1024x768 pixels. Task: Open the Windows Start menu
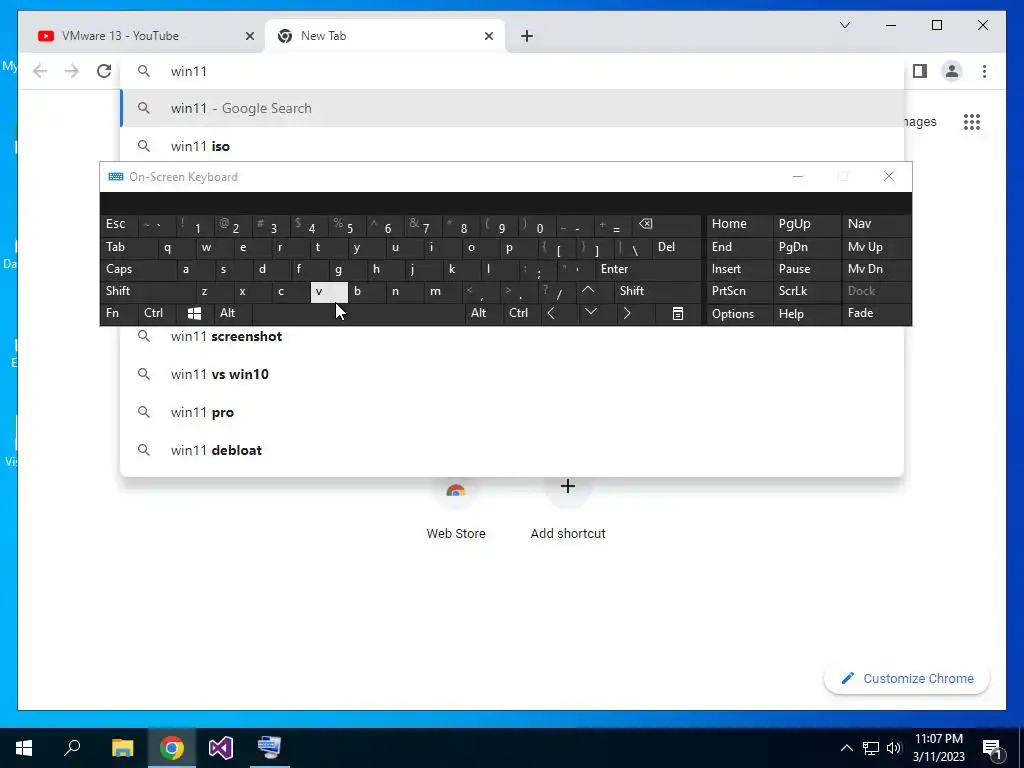point(24,748)
